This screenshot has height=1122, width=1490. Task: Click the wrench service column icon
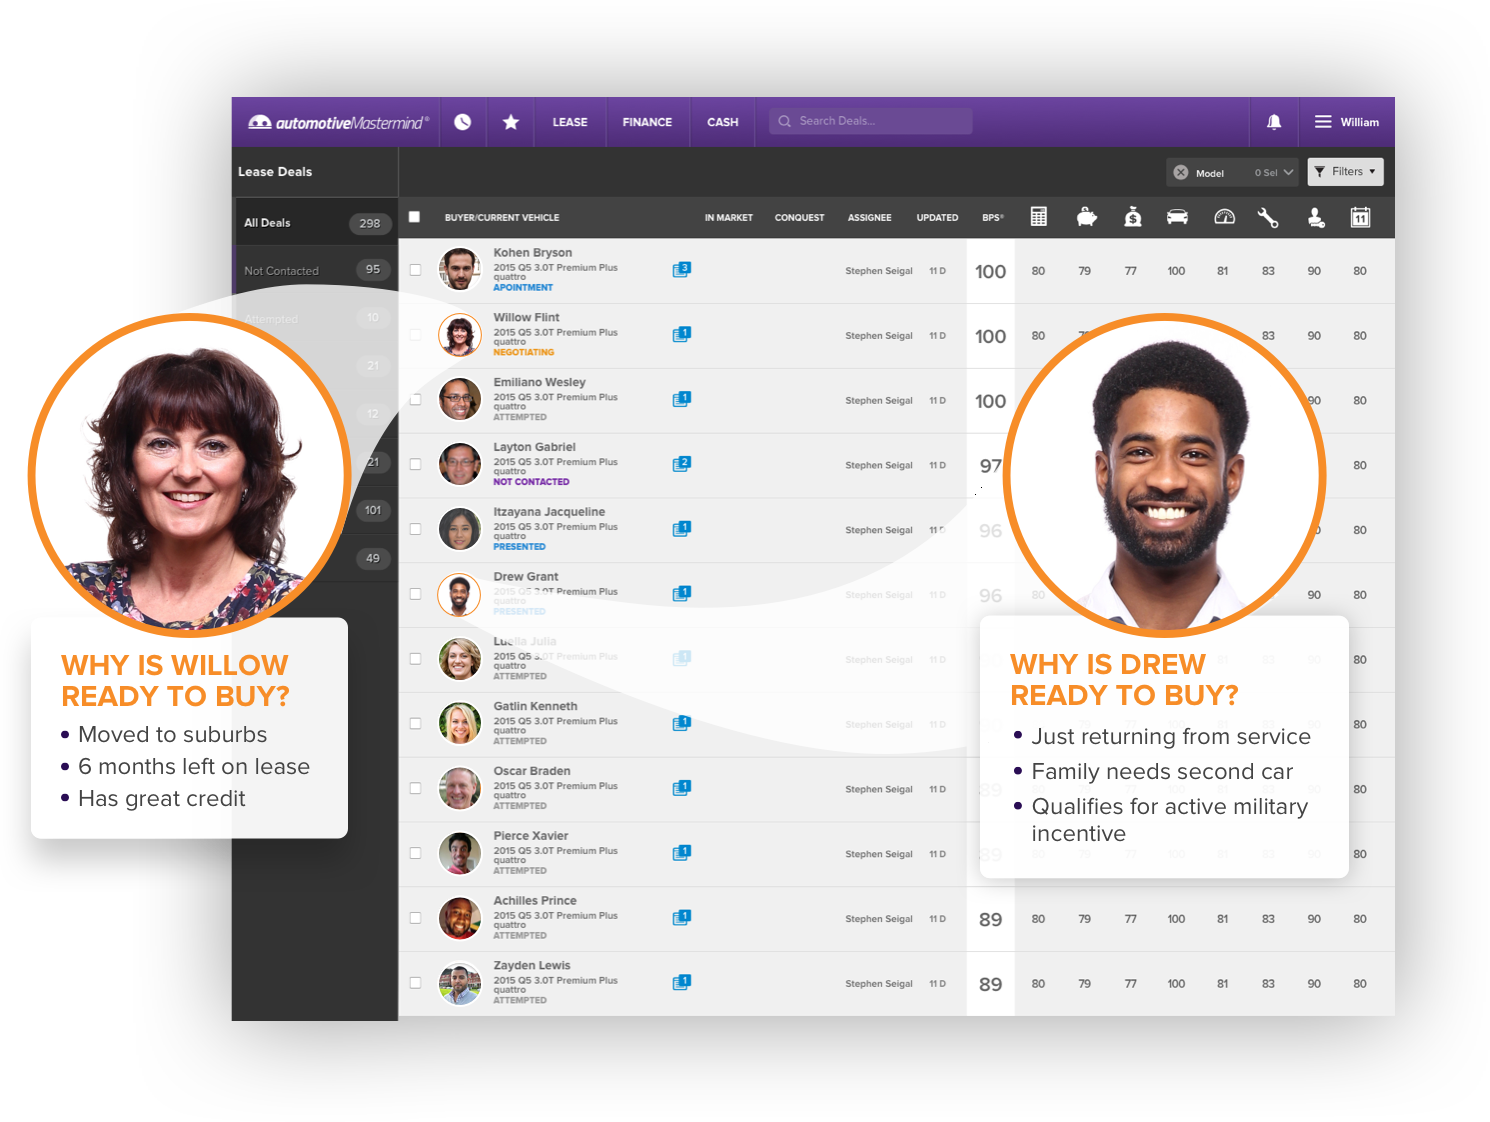[x=1268, y=217]
